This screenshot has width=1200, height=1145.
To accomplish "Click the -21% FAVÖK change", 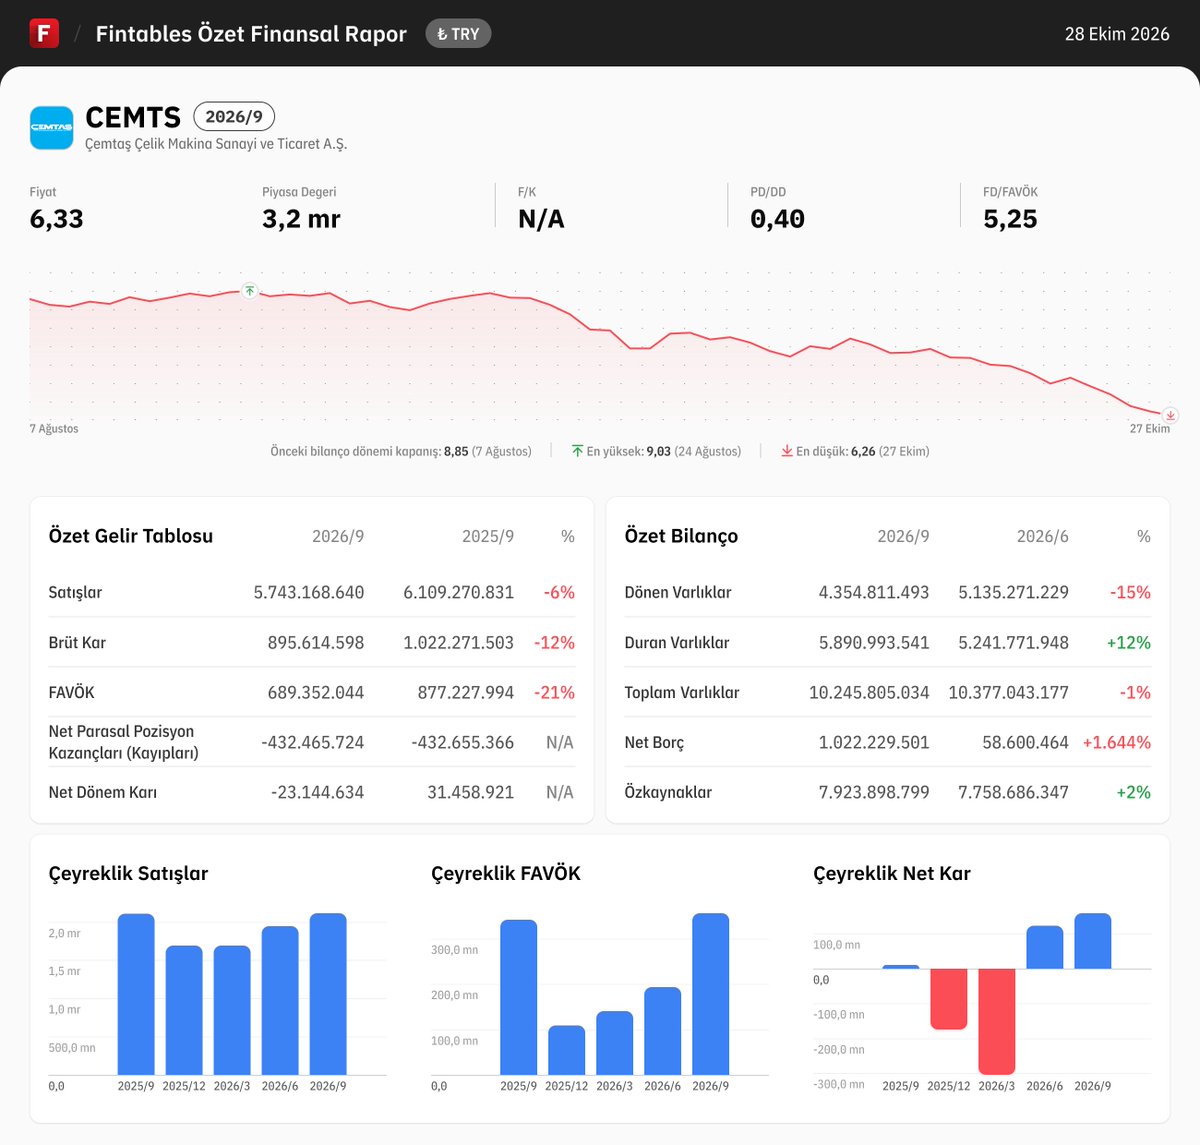I will [x=554, y=692].
